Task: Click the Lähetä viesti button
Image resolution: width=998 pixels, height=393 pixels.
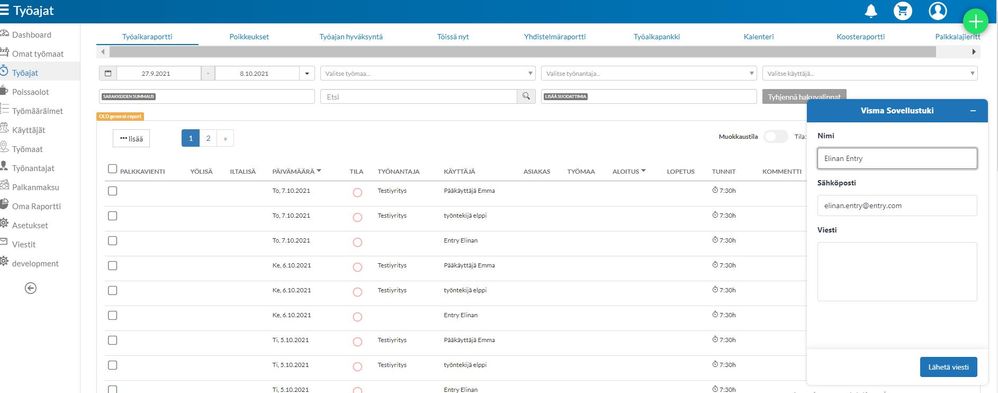Action: click(x=948, y=367)
